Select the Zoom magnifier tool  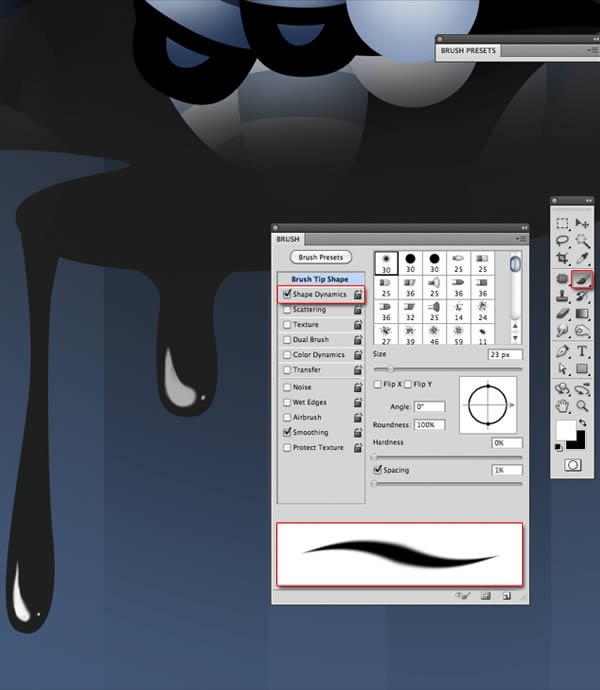(582, 406)
